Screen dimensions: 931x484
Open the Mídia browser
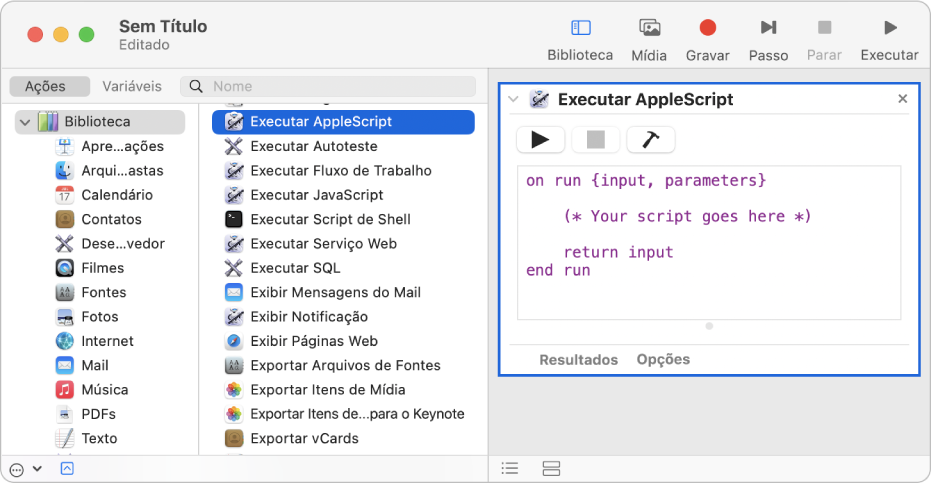pyautogui.click(x=649, y=28)
